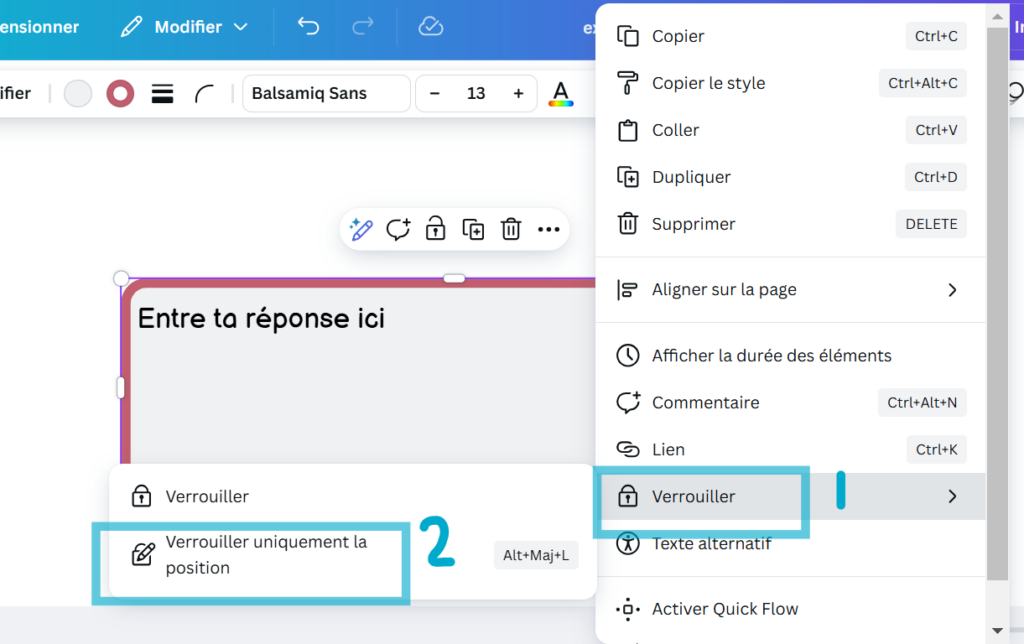Increase font size with plus button
The image size is (1024, 644).
click(519, 93)
